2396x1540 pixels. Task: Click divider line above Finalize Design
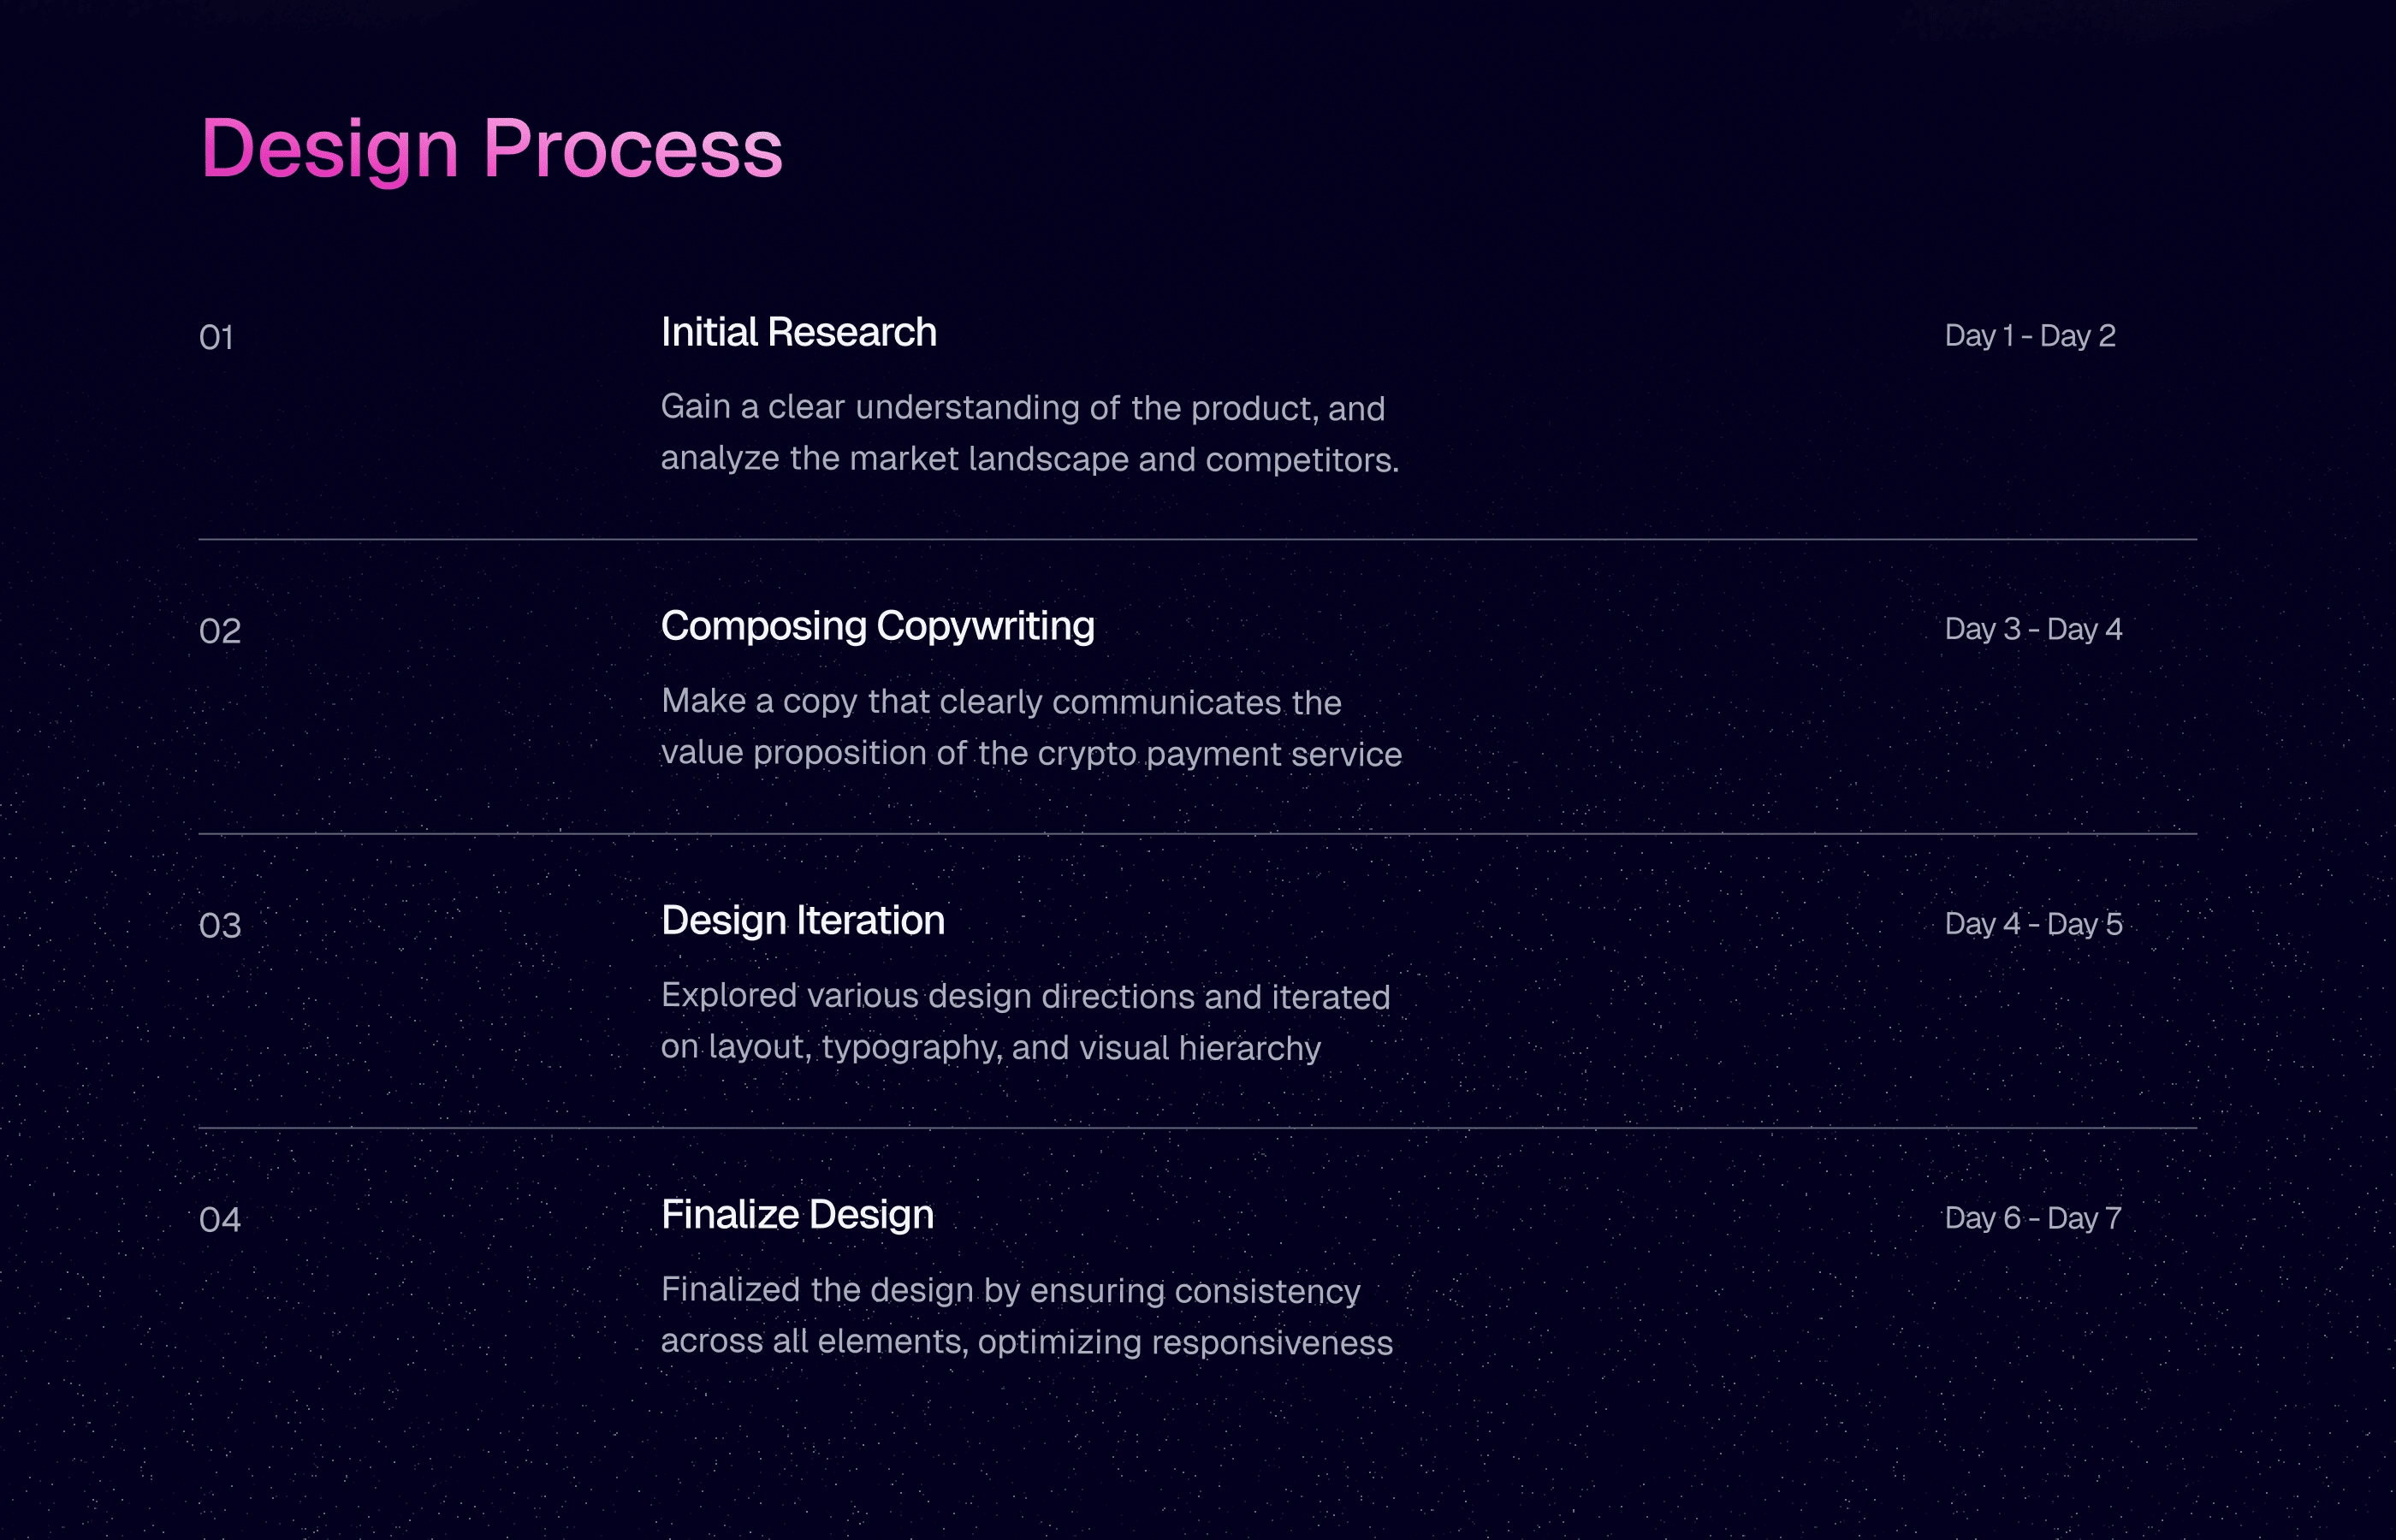[x=1198, y=1127]
